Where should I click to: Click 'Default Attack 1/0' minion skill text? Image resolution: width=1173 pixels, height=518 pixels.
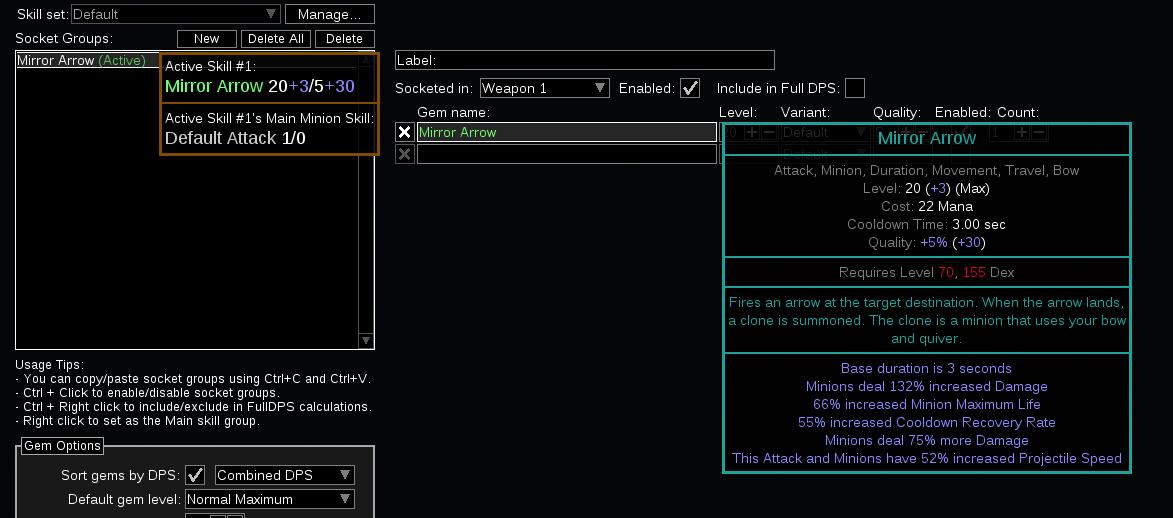coord(235,138)
